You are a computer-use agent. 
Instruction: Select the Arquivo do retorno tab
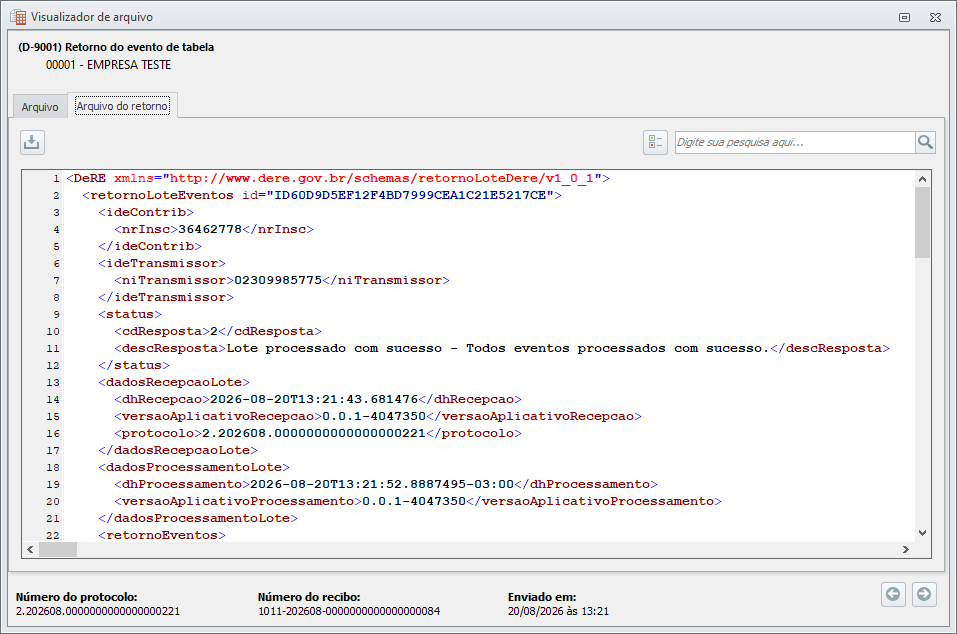[123, 106]
